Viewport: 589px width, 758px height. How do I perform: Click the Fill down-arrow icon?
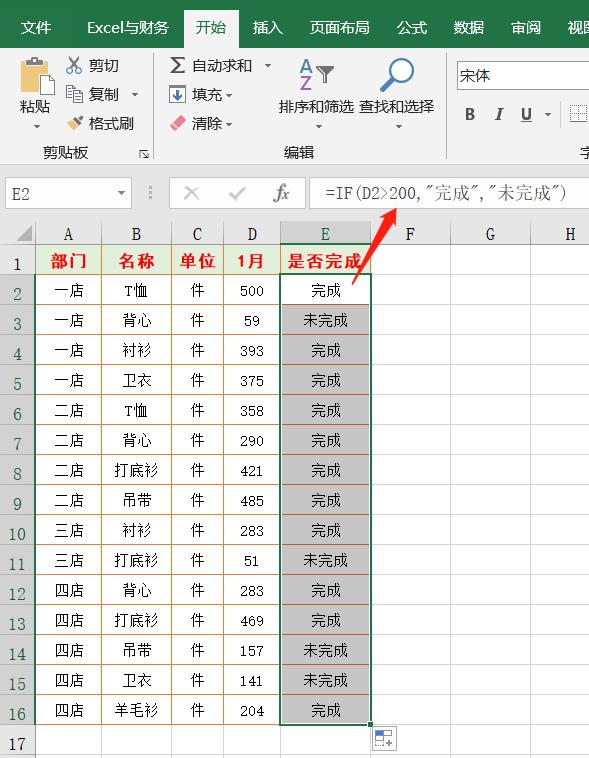coord(177,94)
